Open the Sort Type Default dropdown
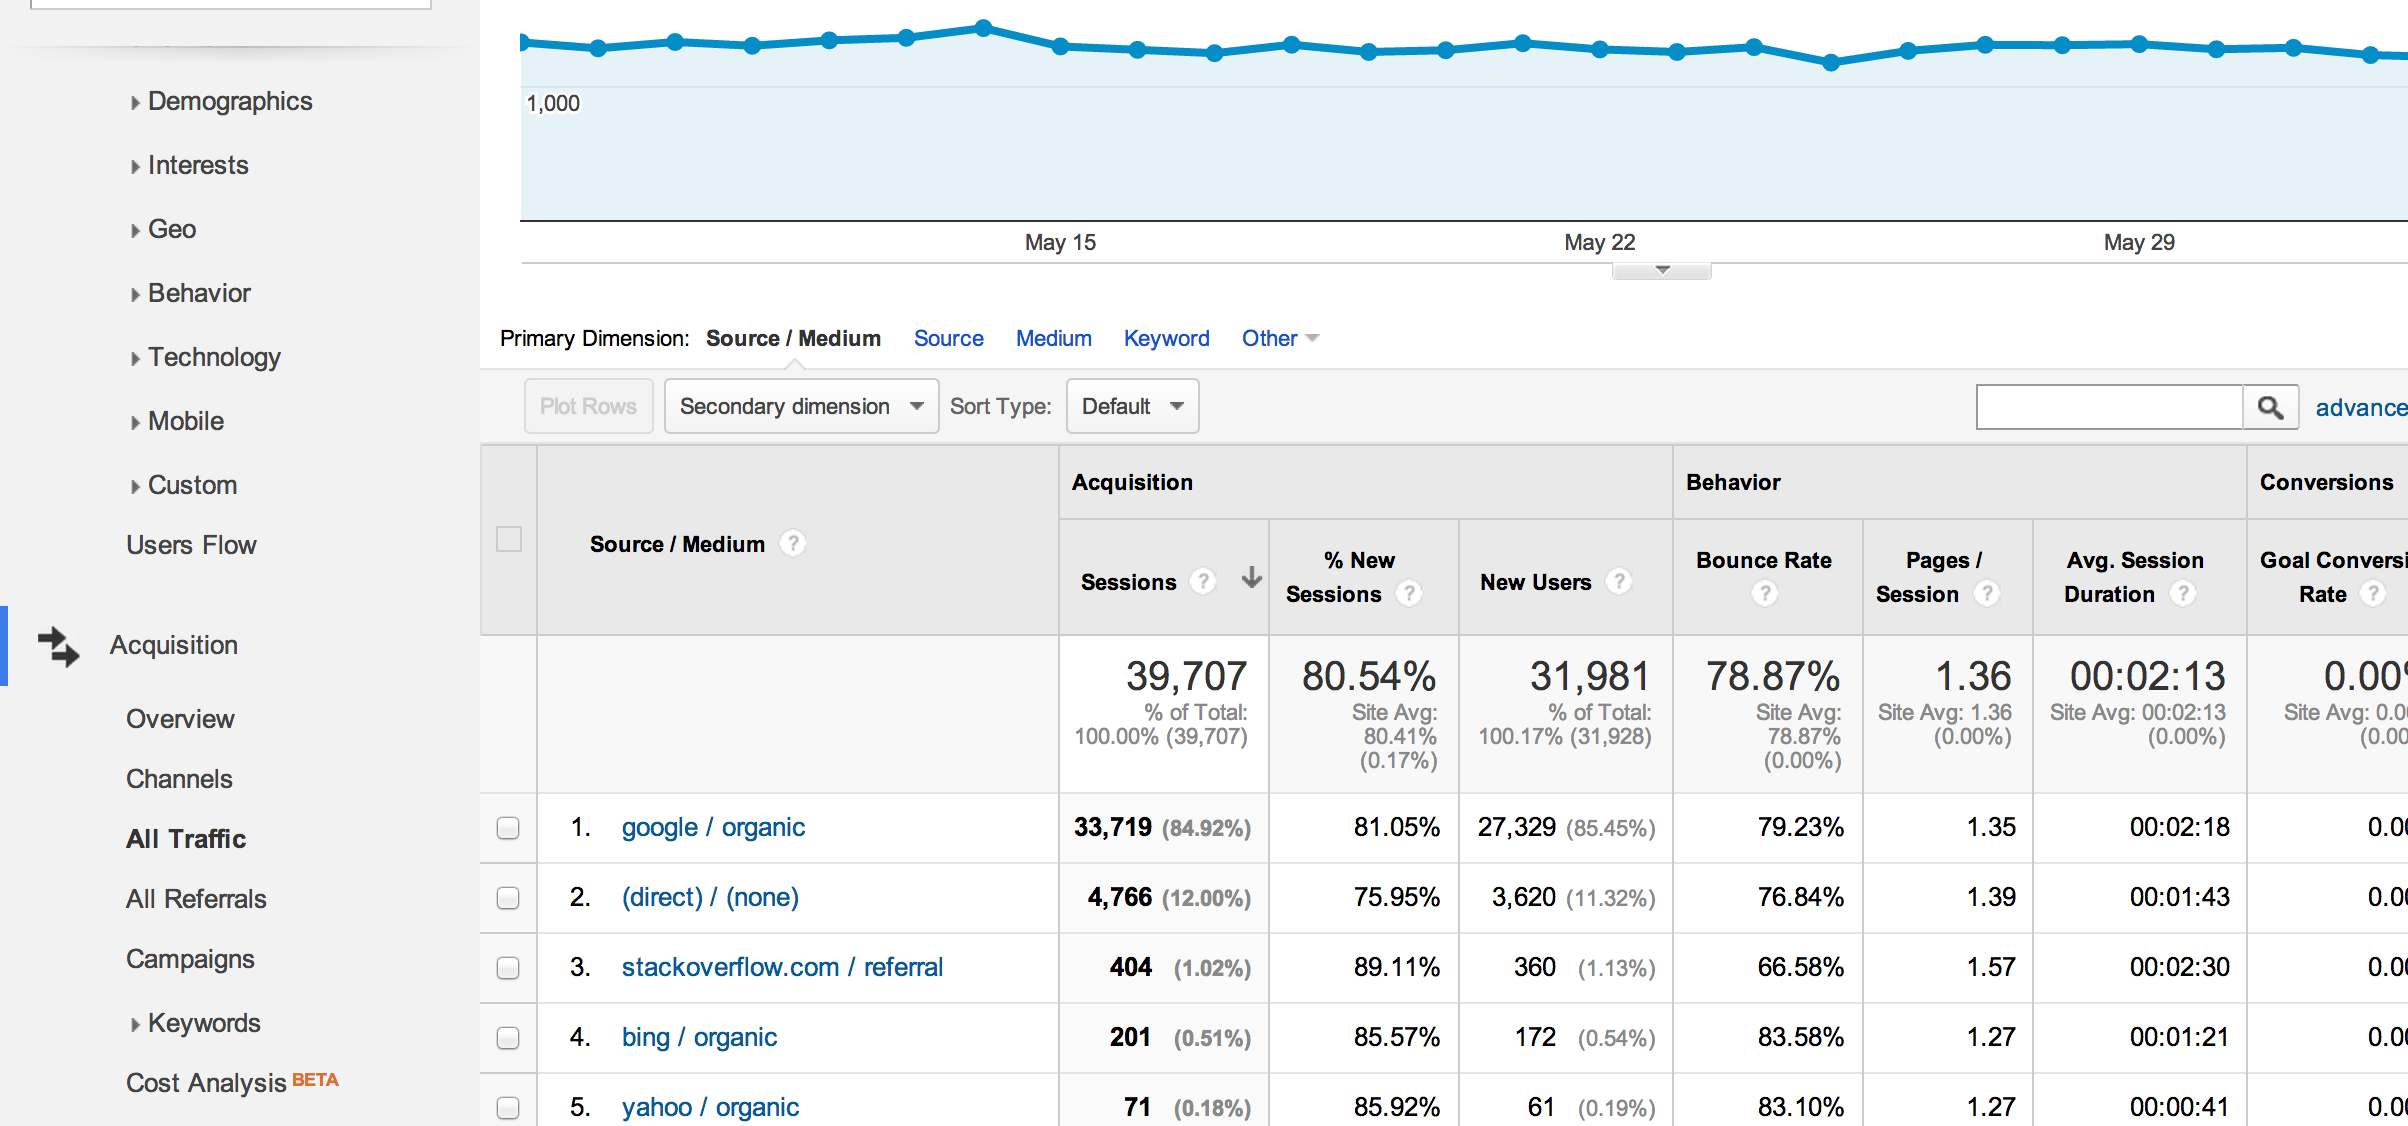The height and width of the screenshot is (1126, 2408). pos(1131,406)
